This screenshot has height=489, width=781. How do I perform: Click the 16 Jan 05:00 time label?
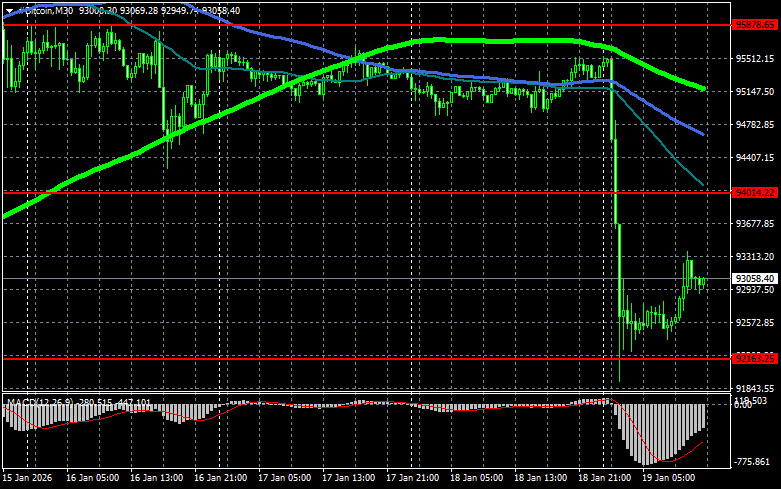click(x=92, y=478)
